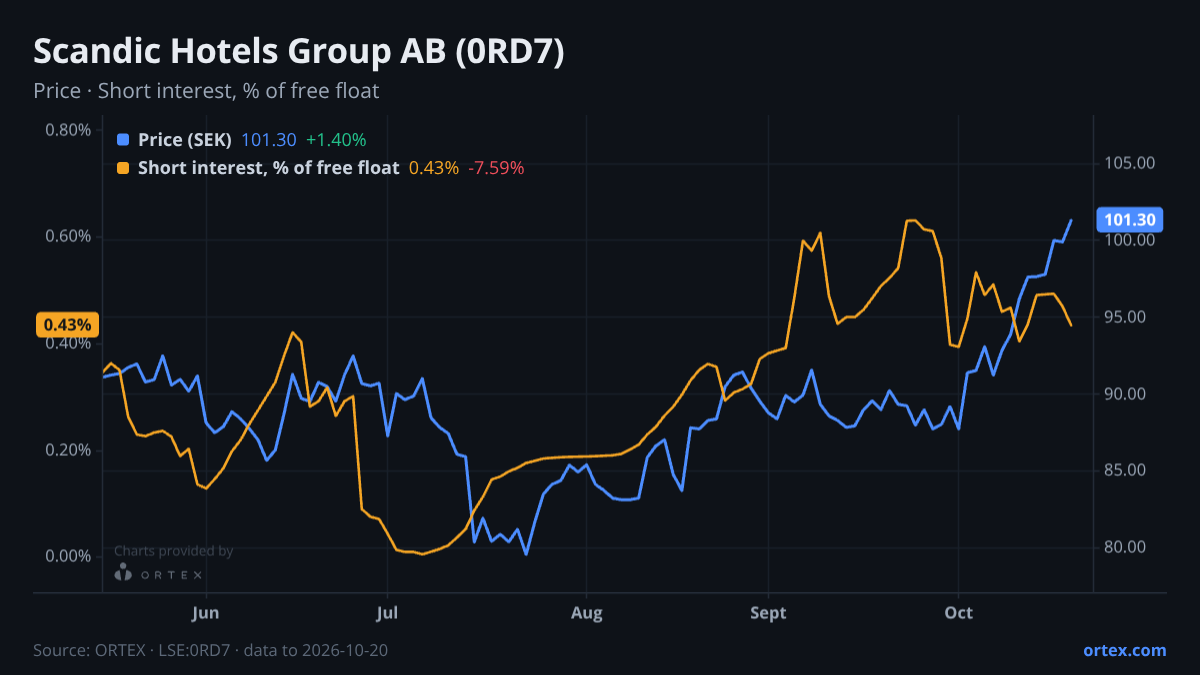
Task: Click the blue 101.30 price tag on right axis
Action: pos(1130,220)
